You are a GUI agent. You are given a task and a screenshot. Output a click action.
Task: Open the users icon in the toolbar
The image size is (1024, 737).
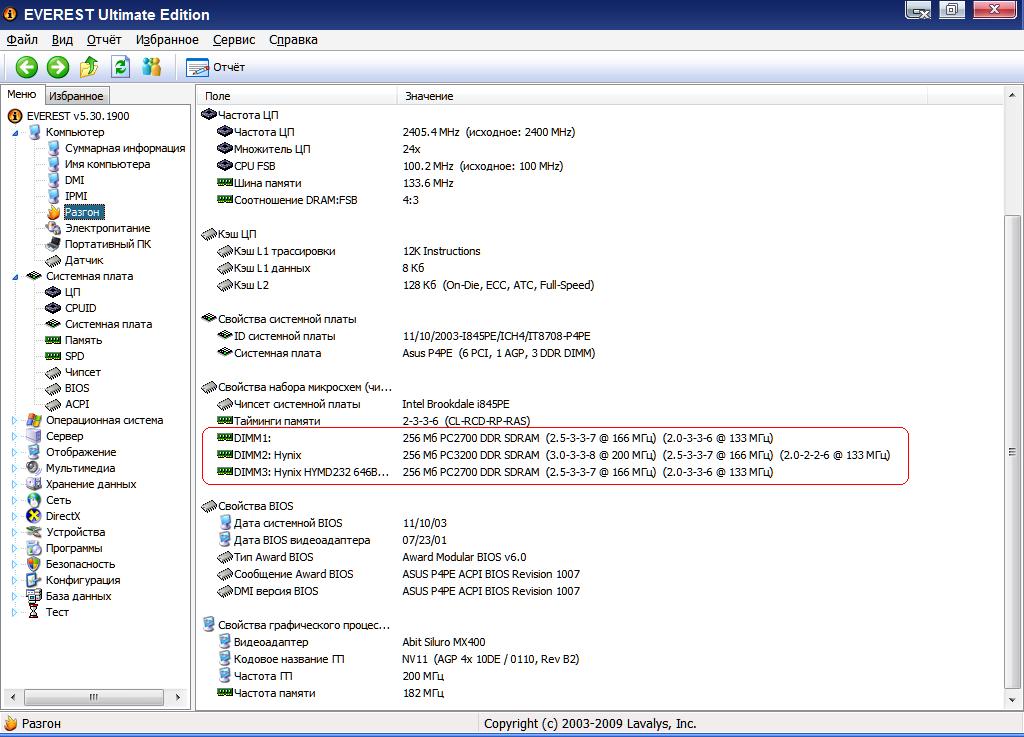tap(152, 67)
